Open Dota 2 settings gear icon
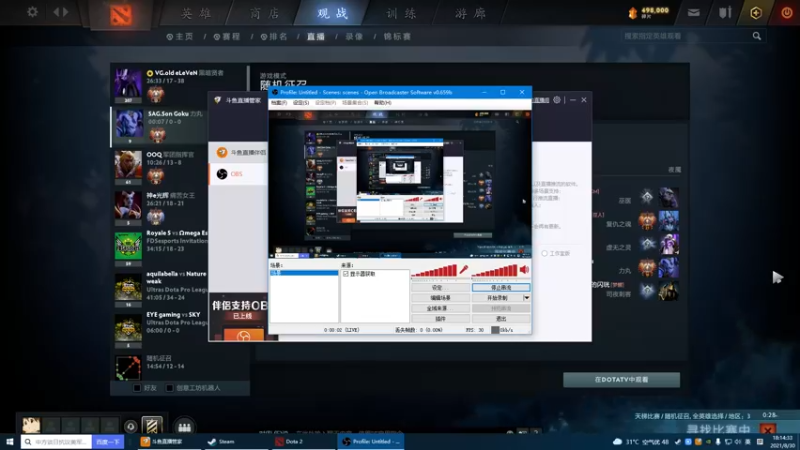This screenshot has width=800, height=450. (32, 12)
